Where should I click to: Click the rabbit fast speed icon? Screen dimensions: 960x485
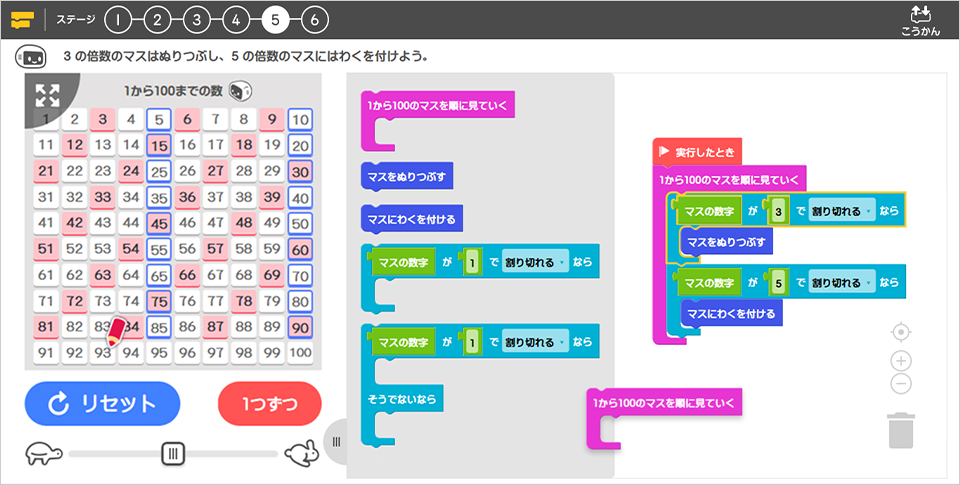coord(301,454)
